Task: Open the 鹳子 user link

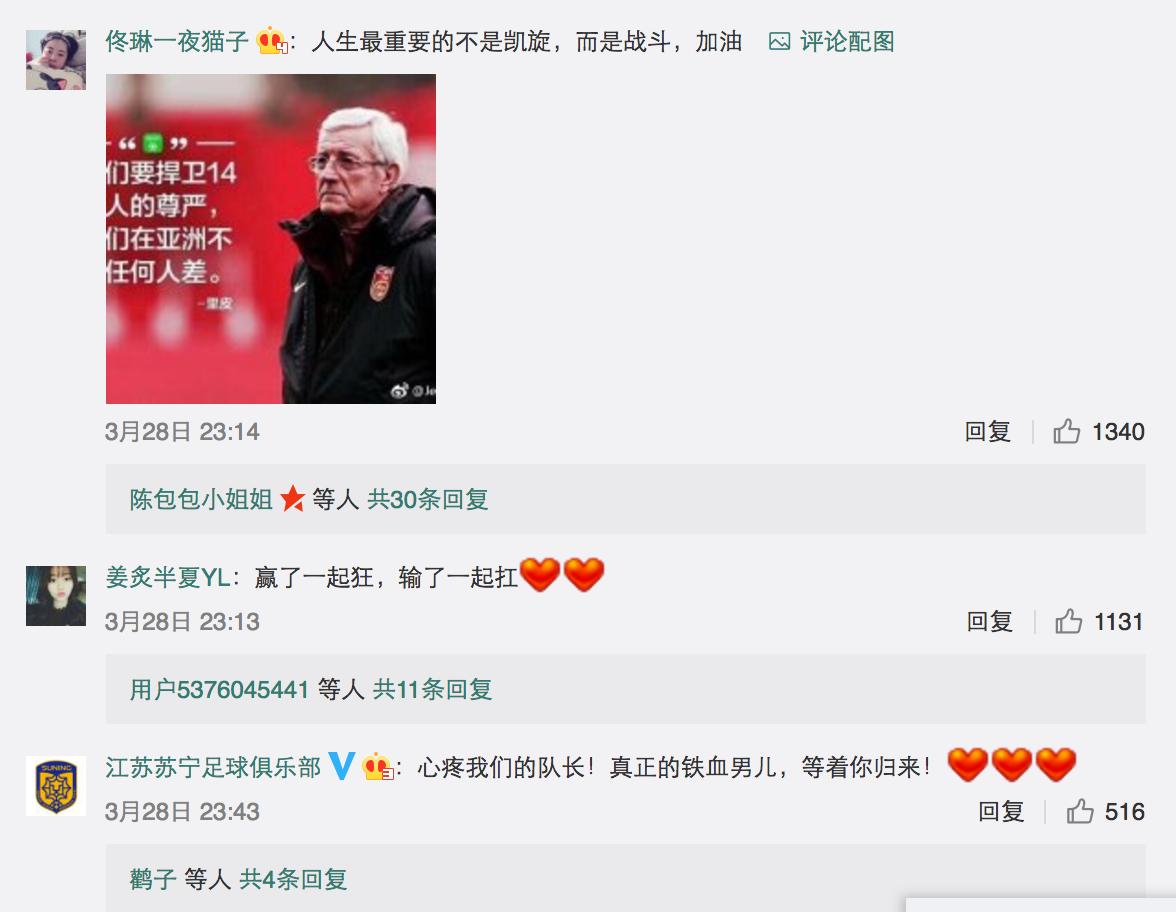Action: pyautogui.click(x=153, y=878)
